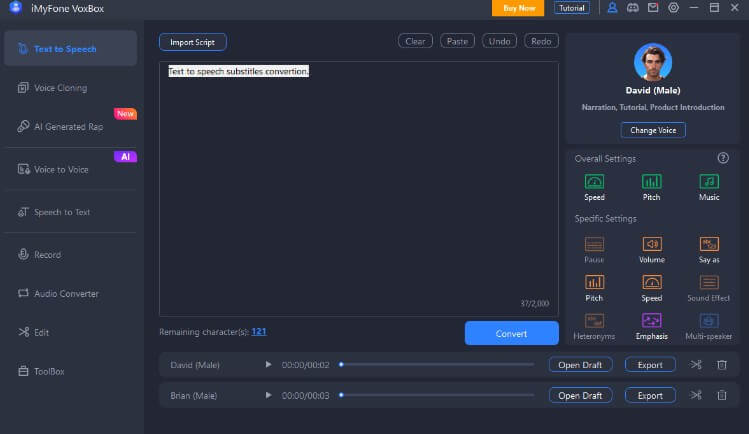Open the Text to Speech section
The image size is (749, 434).
(70, 48)
